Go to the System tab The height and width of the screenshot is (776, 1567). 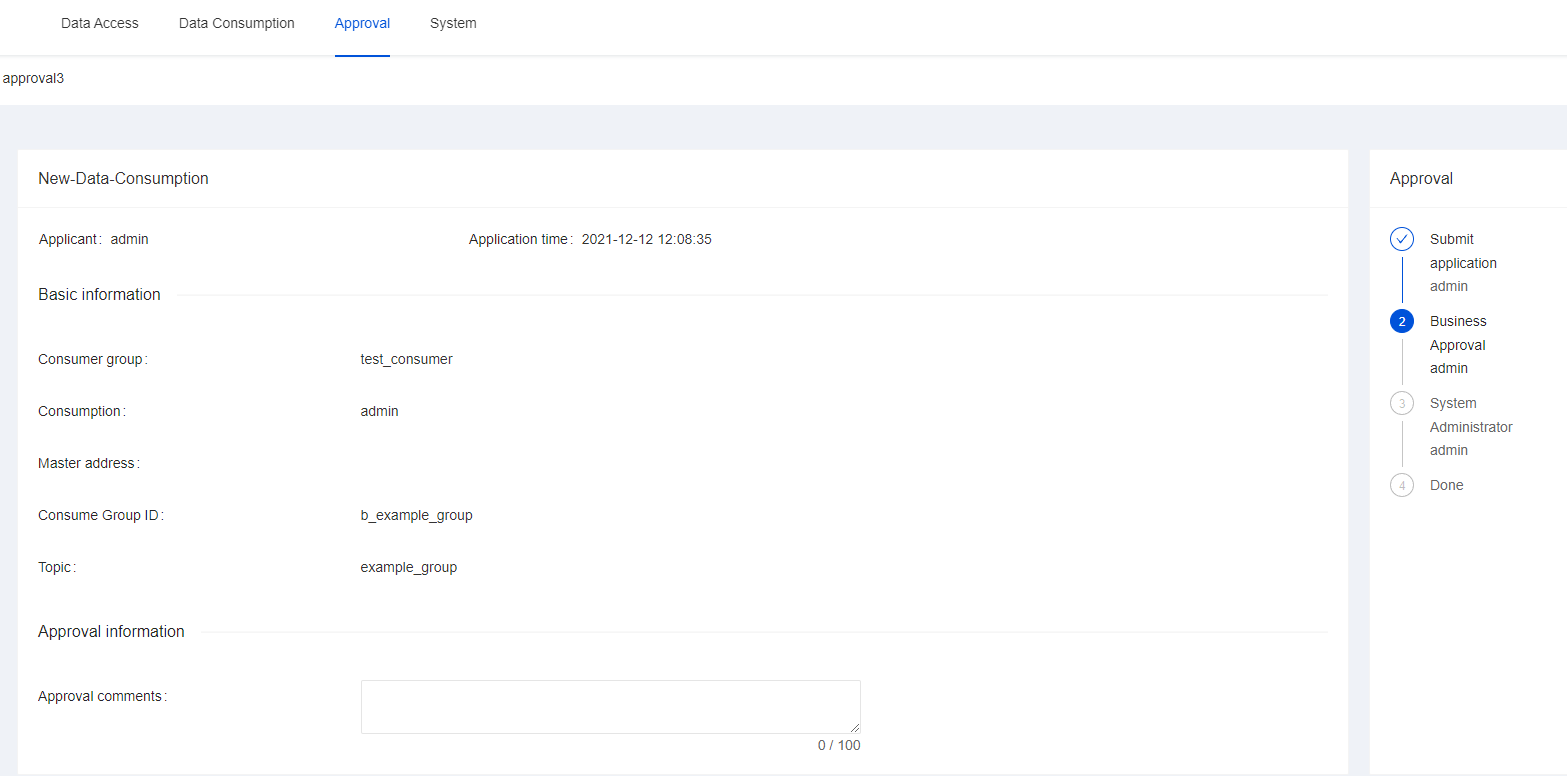(x=453, y=23)
